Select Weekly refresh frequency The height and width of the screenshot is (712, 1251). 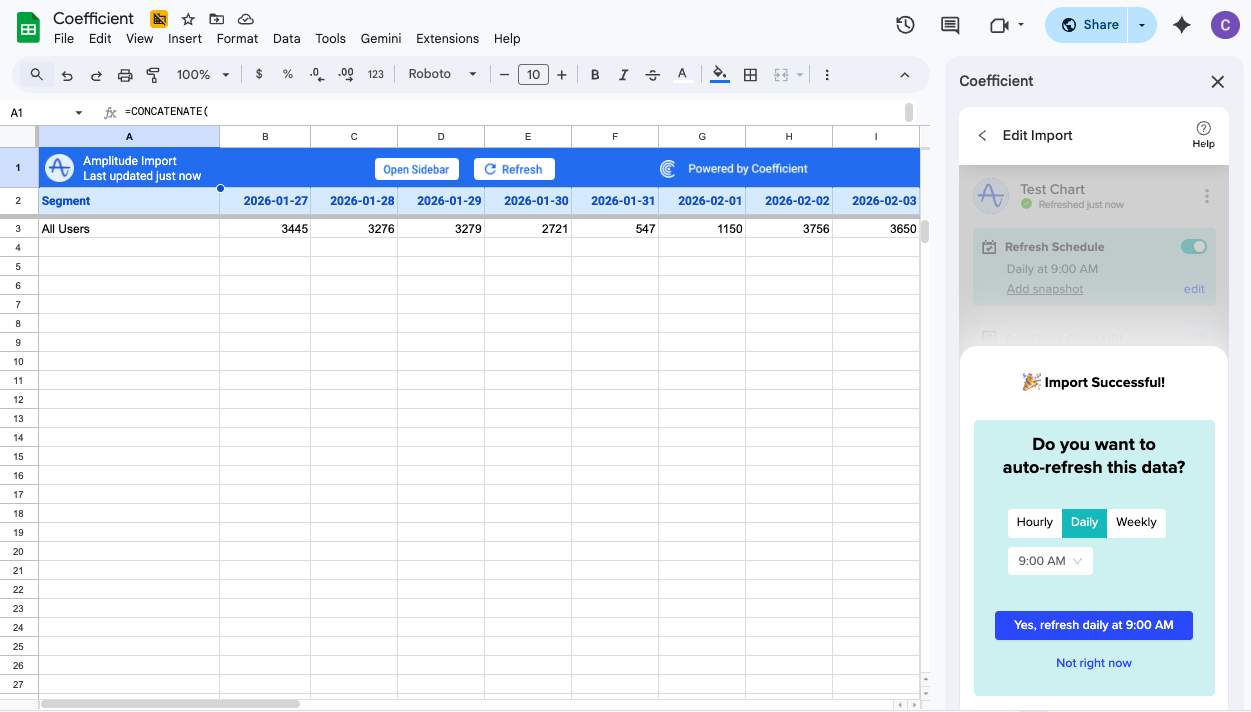[1135, 522]
